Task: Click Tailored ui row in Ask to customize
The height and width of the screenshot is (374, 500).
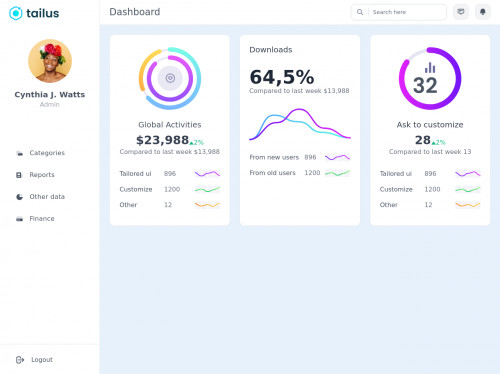Action: 430,174
